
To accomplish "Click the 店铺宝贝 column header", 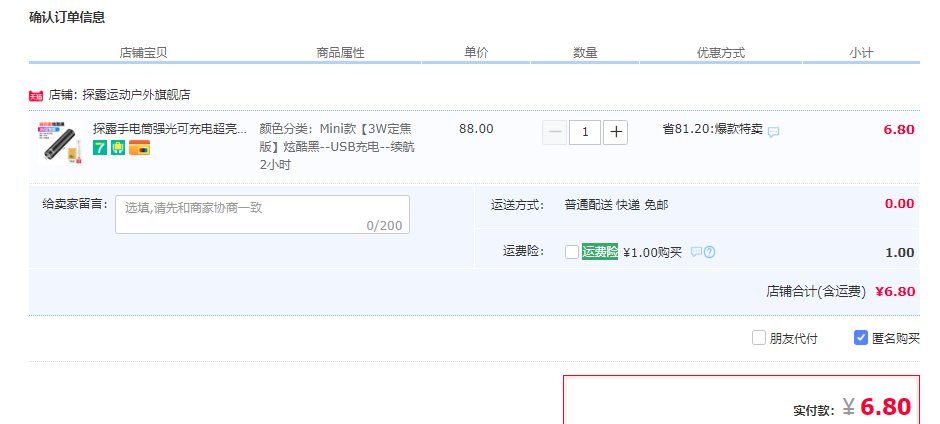I will tap(143, 53).
